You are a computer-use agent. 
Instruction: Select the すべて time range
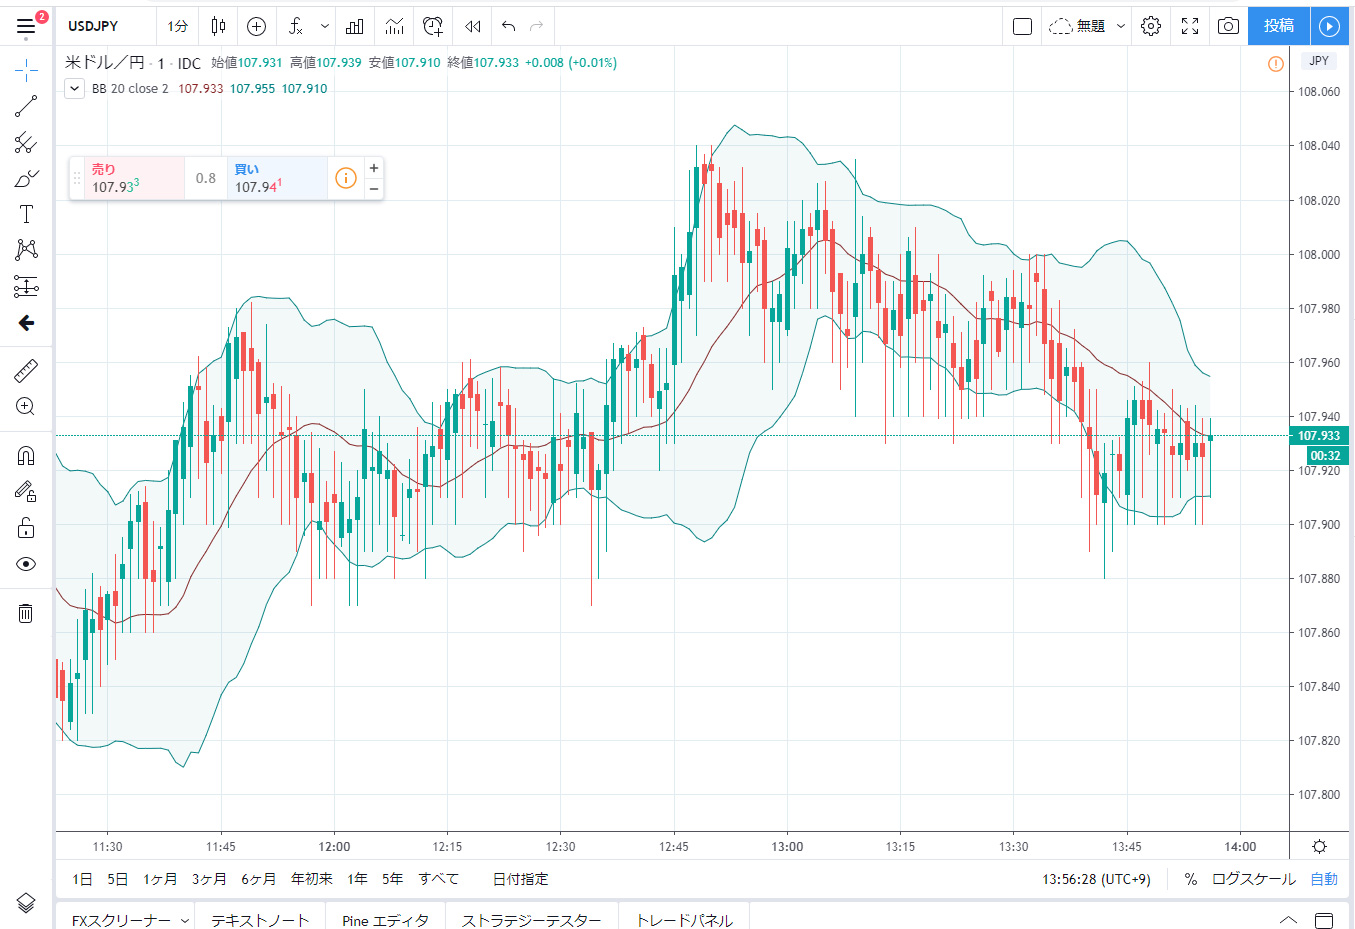tap(438, 879)
